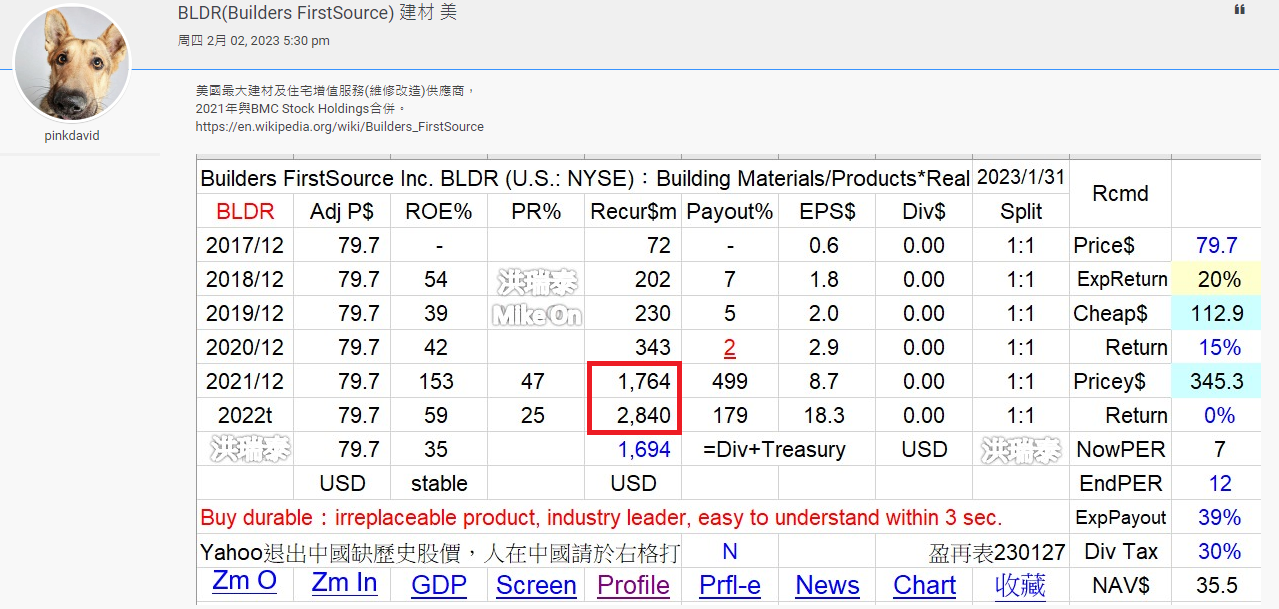Click the Rcmd header cell
The image size is (1279, 609).
click(x=1120, y=193)
